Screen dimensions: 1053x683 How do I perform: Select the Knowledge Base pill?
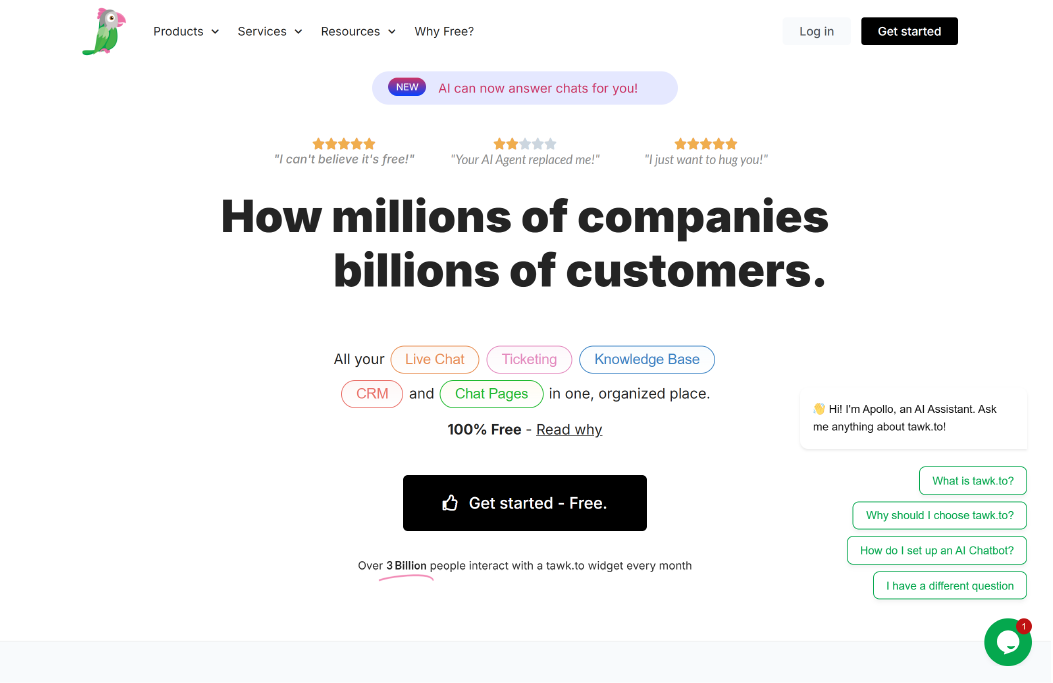click(x=646, y=359)
